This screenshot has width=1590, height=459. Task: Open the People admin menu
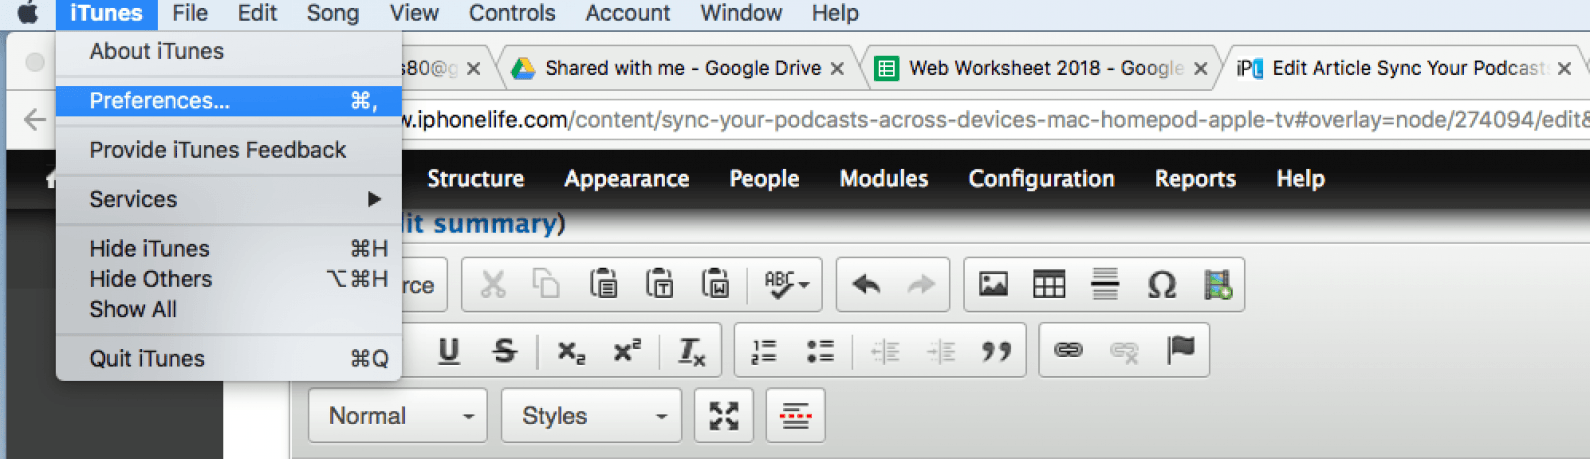[x=764, y=179]
